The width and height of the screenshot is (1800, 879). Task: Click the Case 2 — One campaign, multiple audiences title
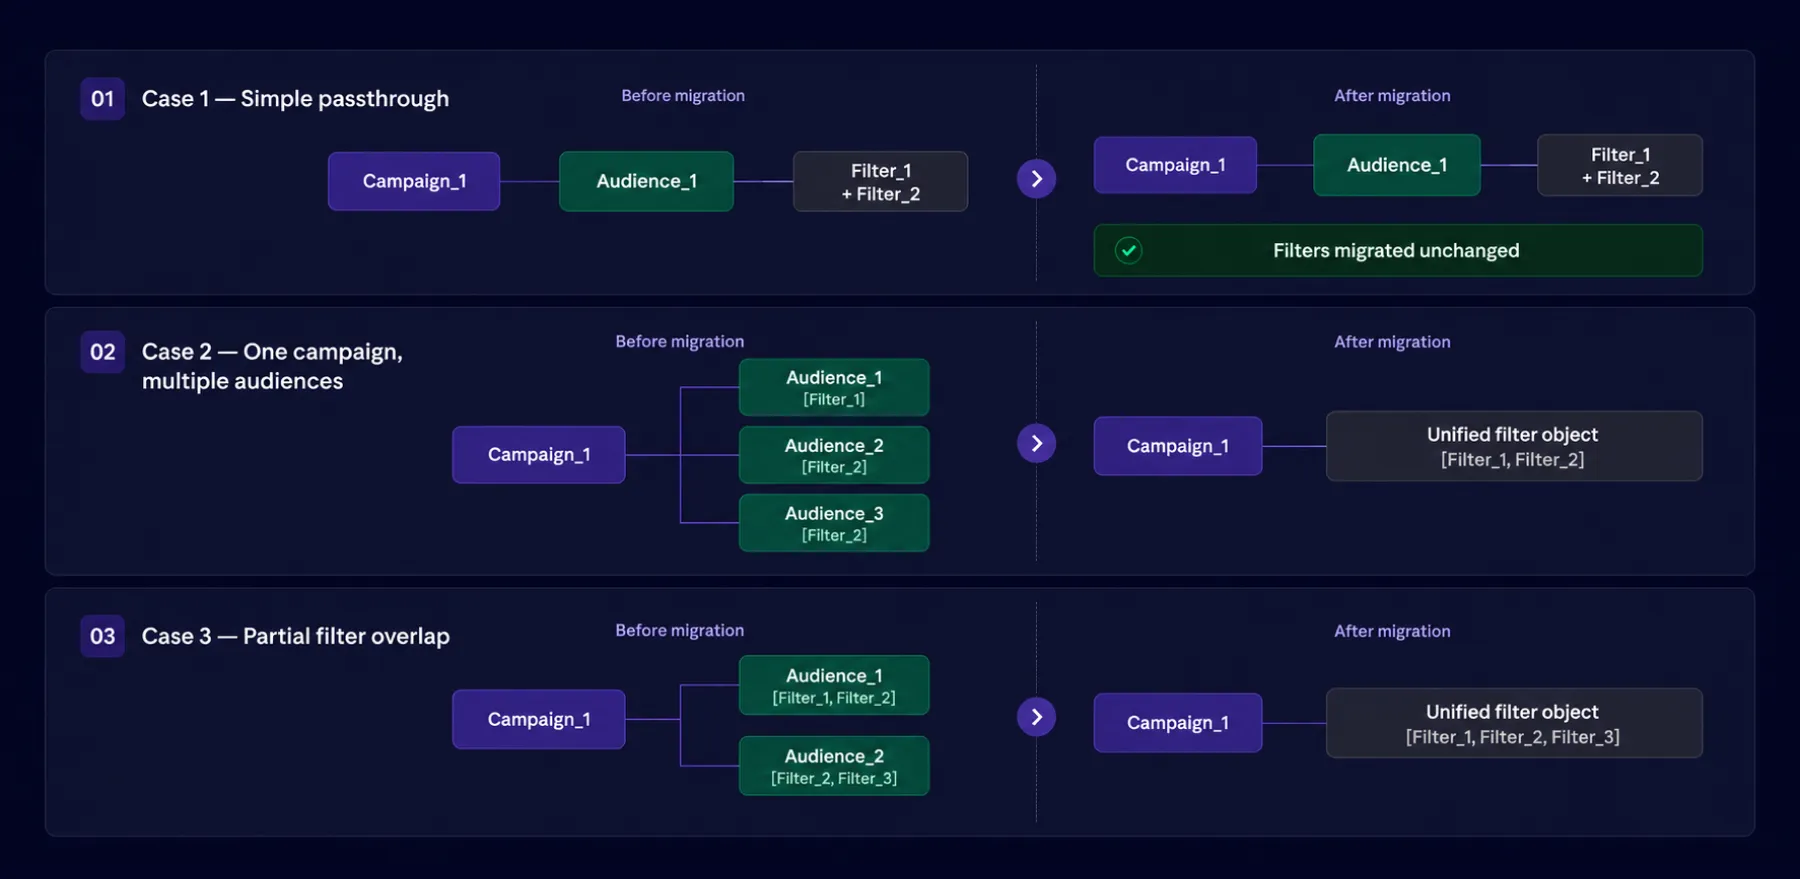[x=272, y=366]
